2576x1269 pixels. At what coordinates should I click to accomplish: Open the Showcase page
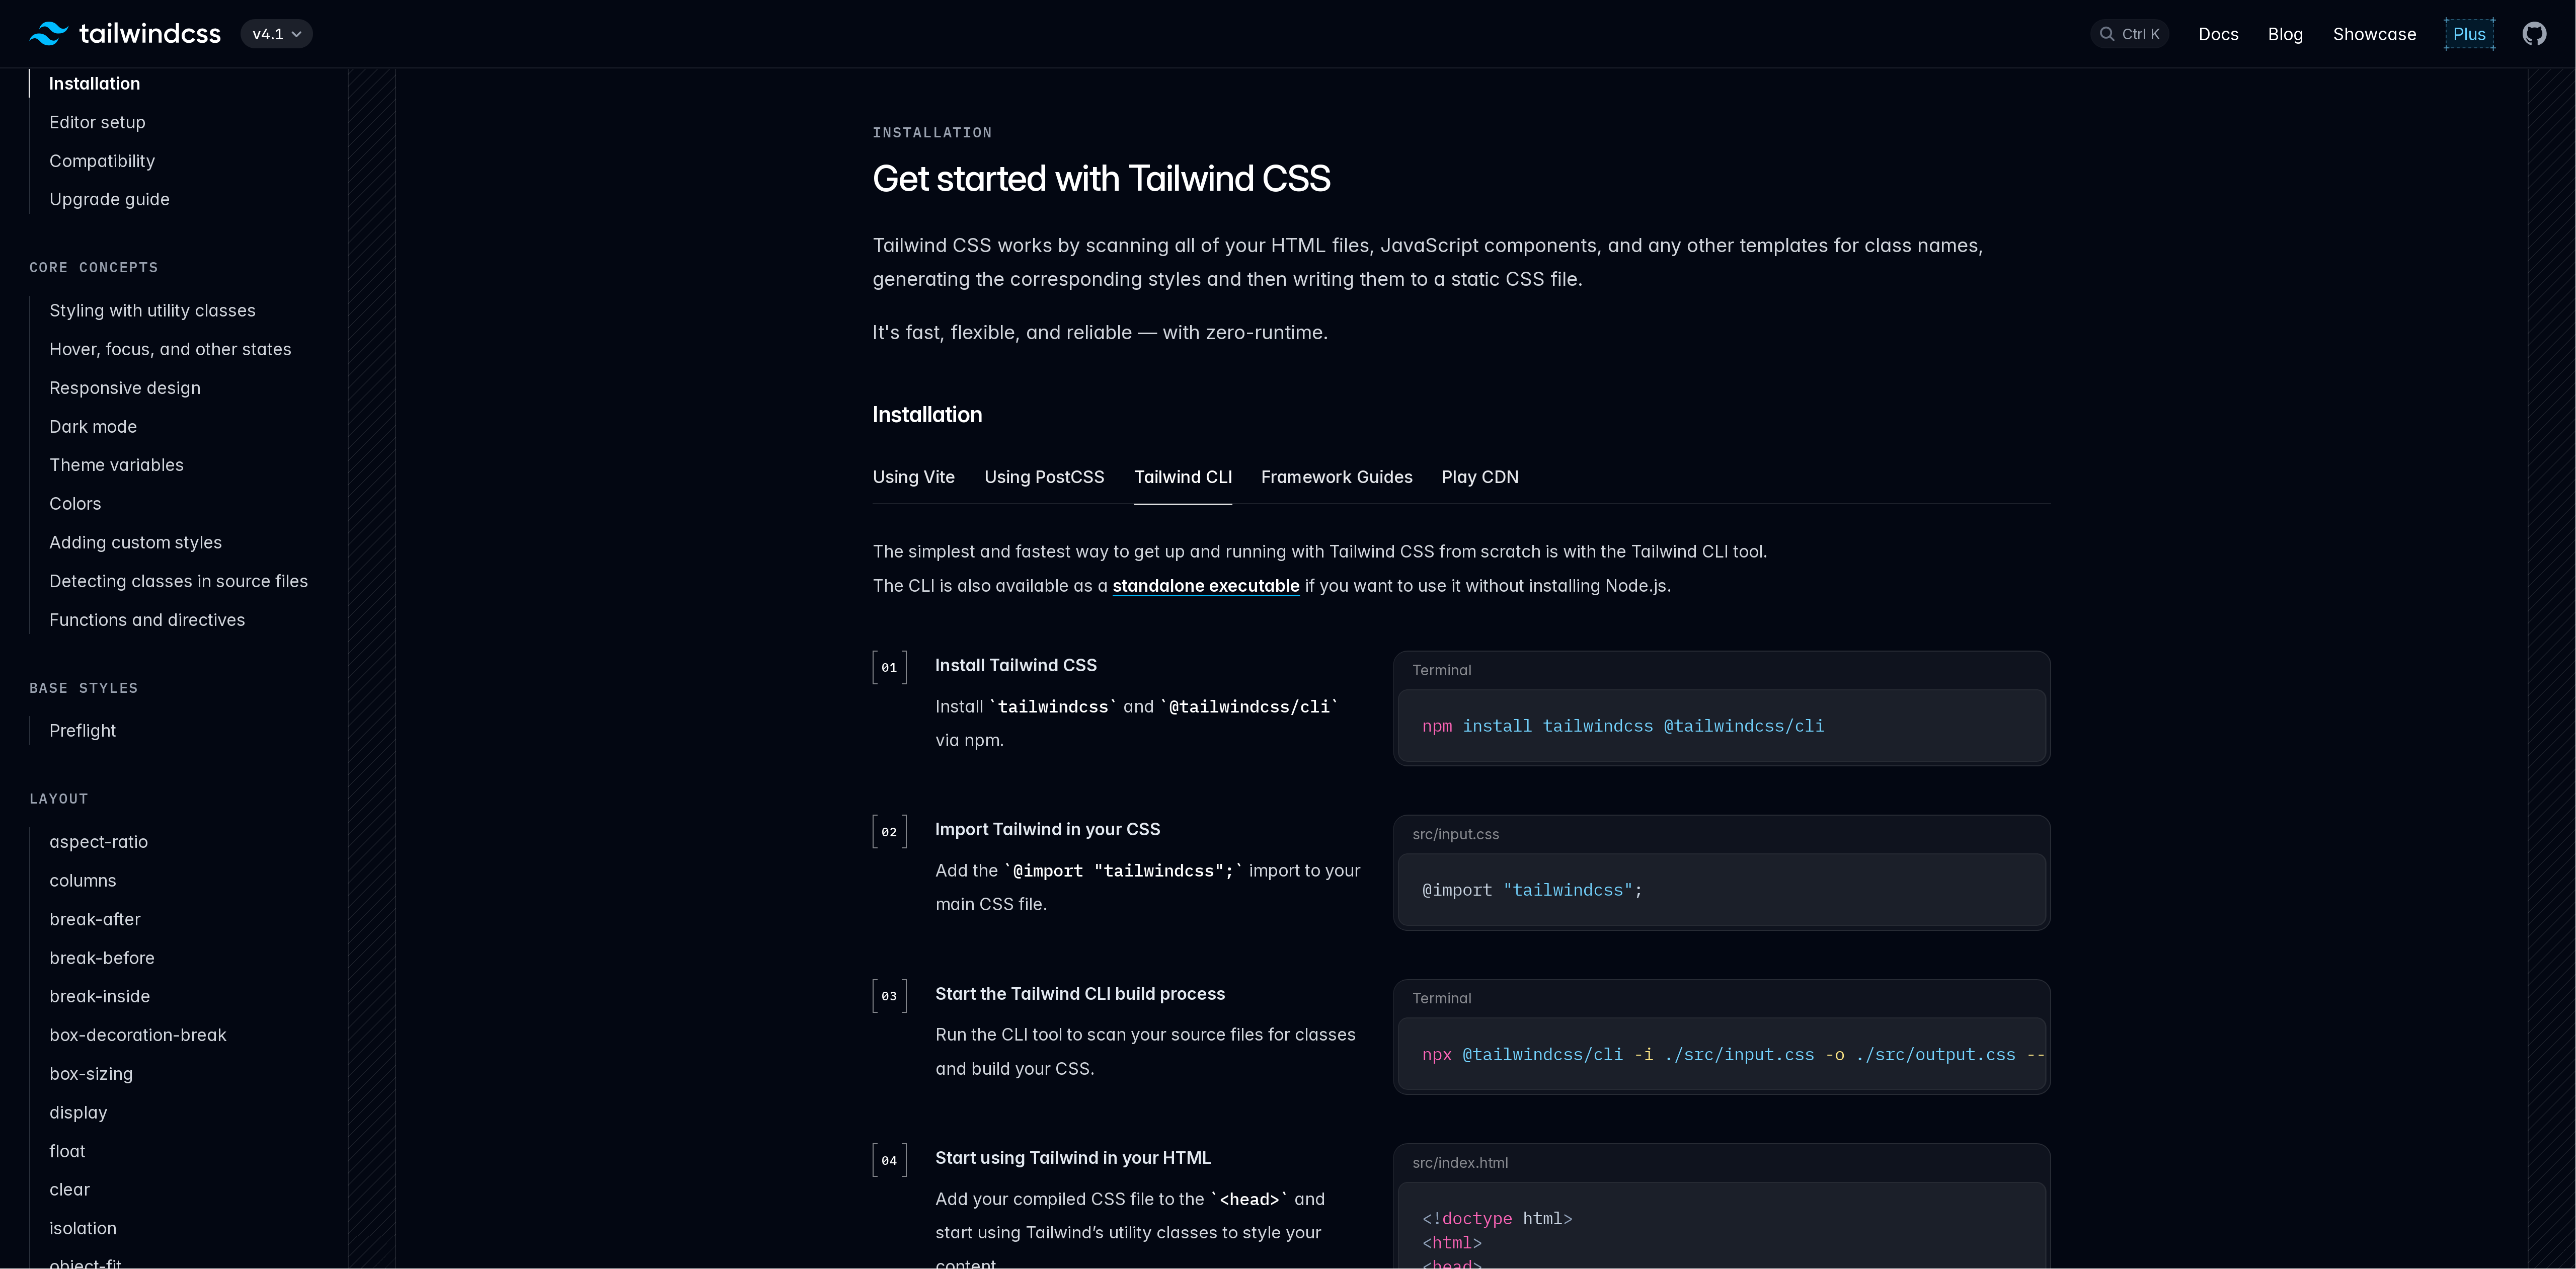[2375, 33]
